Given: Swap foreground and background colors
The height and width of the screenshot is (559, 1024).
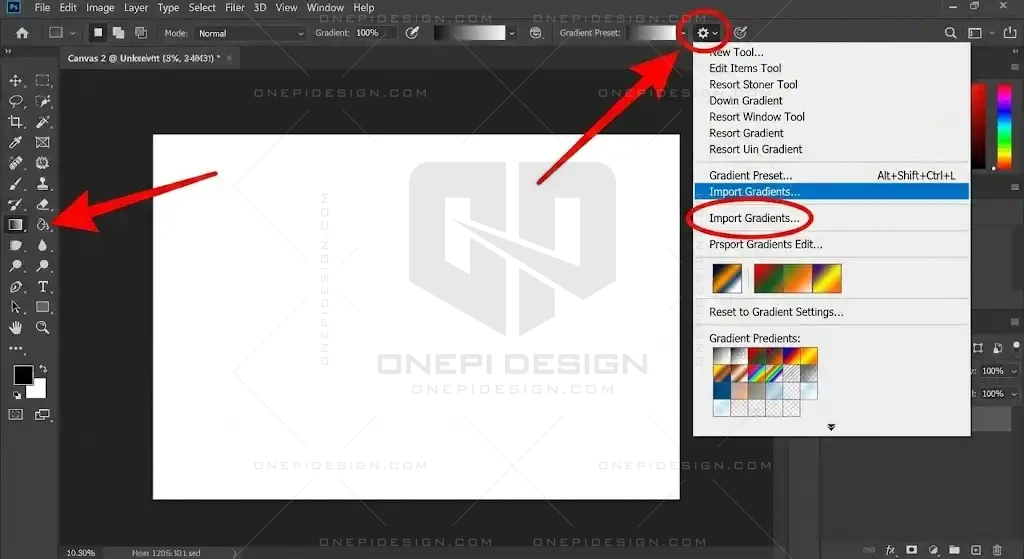Looking at the screenshot, I should pyautogui.click(x=42, y=370).
